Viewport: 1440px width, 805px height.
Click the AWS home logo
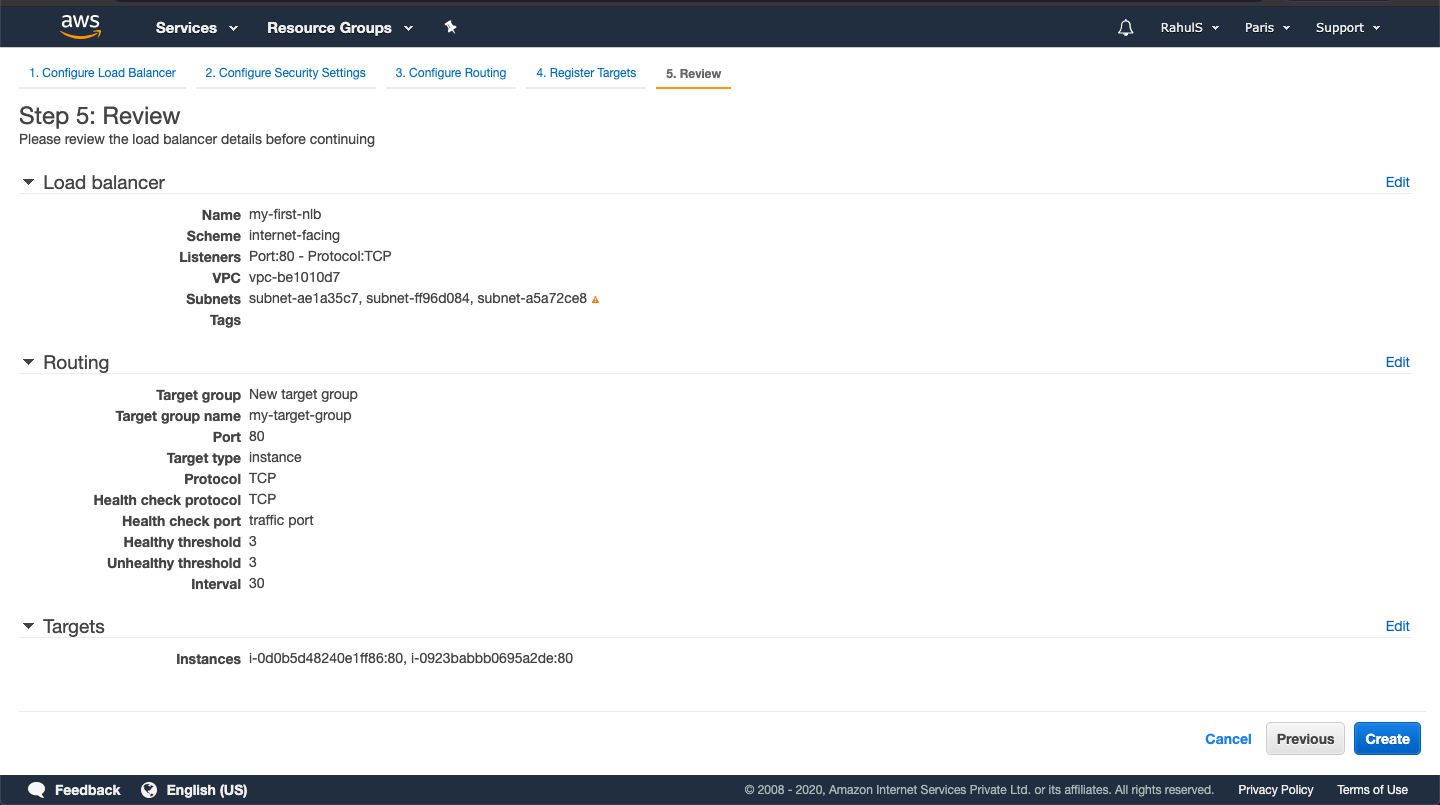pos(80,26)
